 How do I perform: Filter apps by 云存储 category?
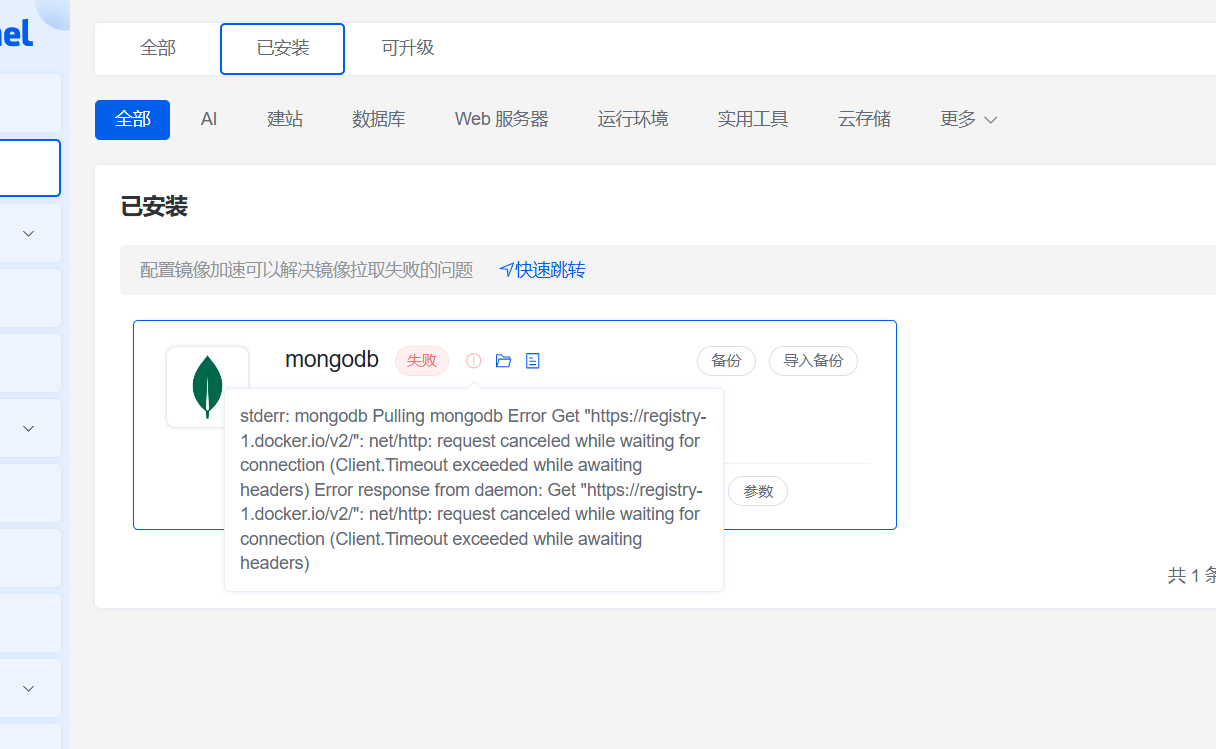pos(864,119)
